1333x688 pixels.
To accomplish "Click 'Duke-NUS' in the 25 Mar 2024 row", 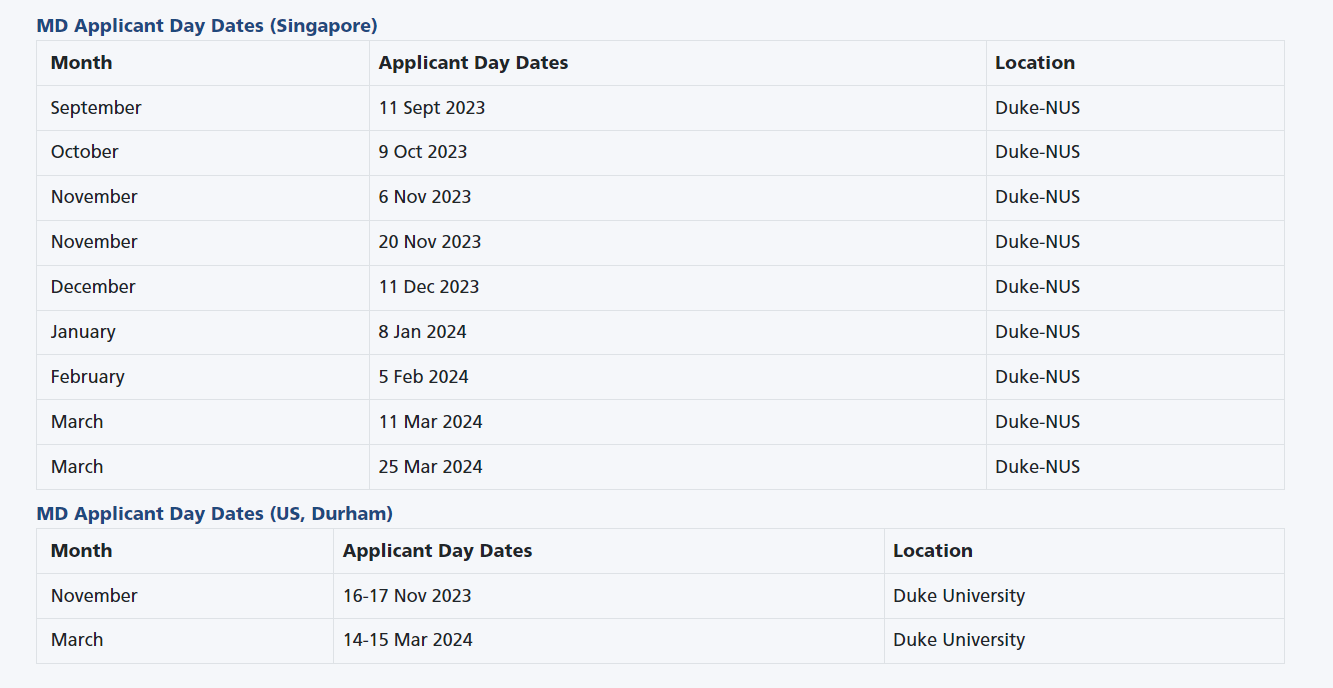I will pyautogui.click(x=1038, y=467).
